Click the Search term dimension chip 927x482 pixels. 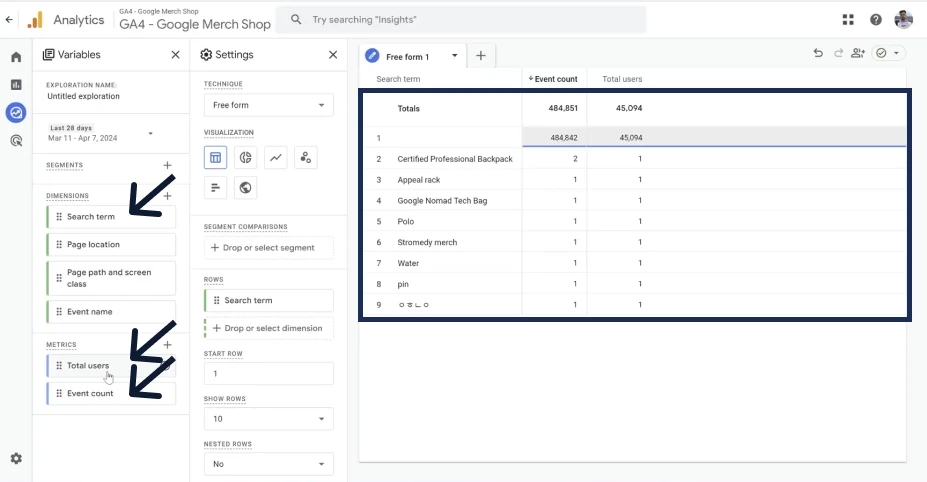point(111,216)
